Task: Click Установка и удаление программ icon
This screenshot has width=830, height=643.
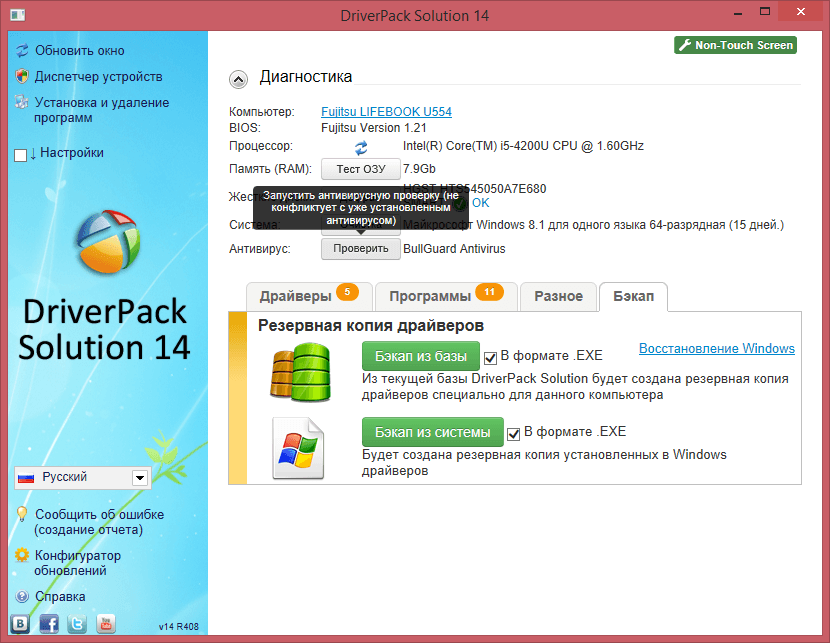Action: click(x=22, y=102)
